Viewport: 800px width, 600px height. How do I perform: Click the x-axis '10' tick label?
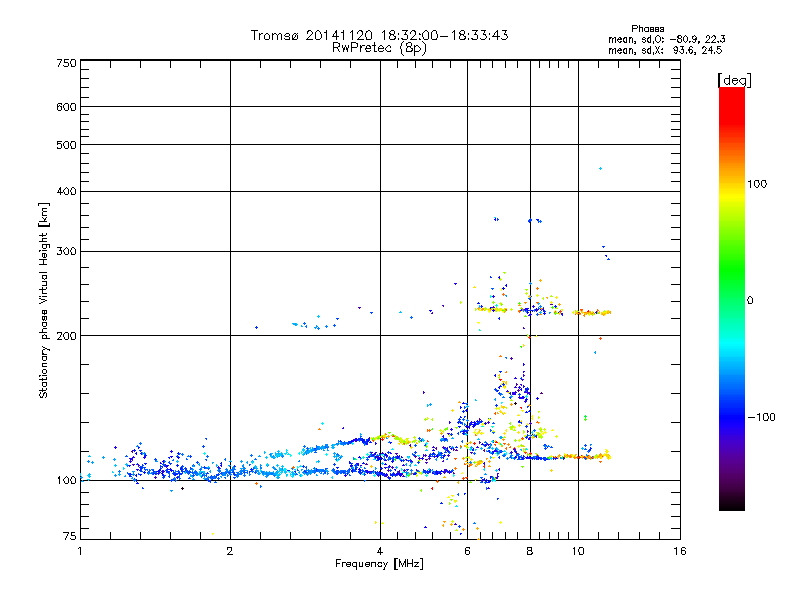pyautogui.click(x=578, y=551)
